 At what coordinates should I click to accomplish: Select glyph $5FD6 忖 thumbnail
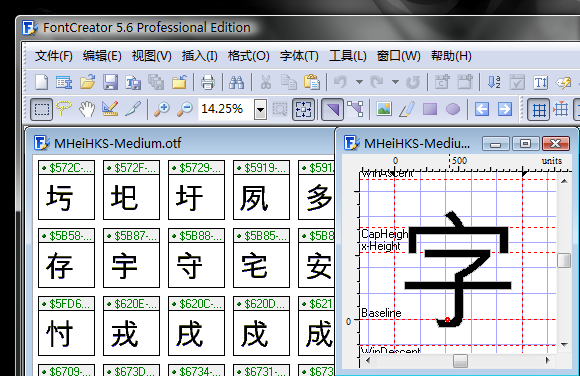click(67, 326)
